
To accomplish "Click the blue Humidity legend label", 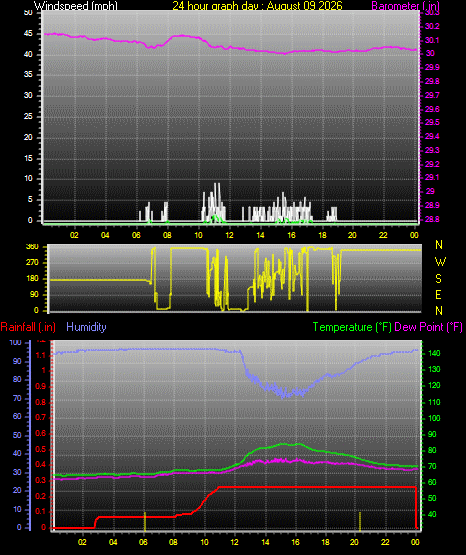I will (86, 327).
